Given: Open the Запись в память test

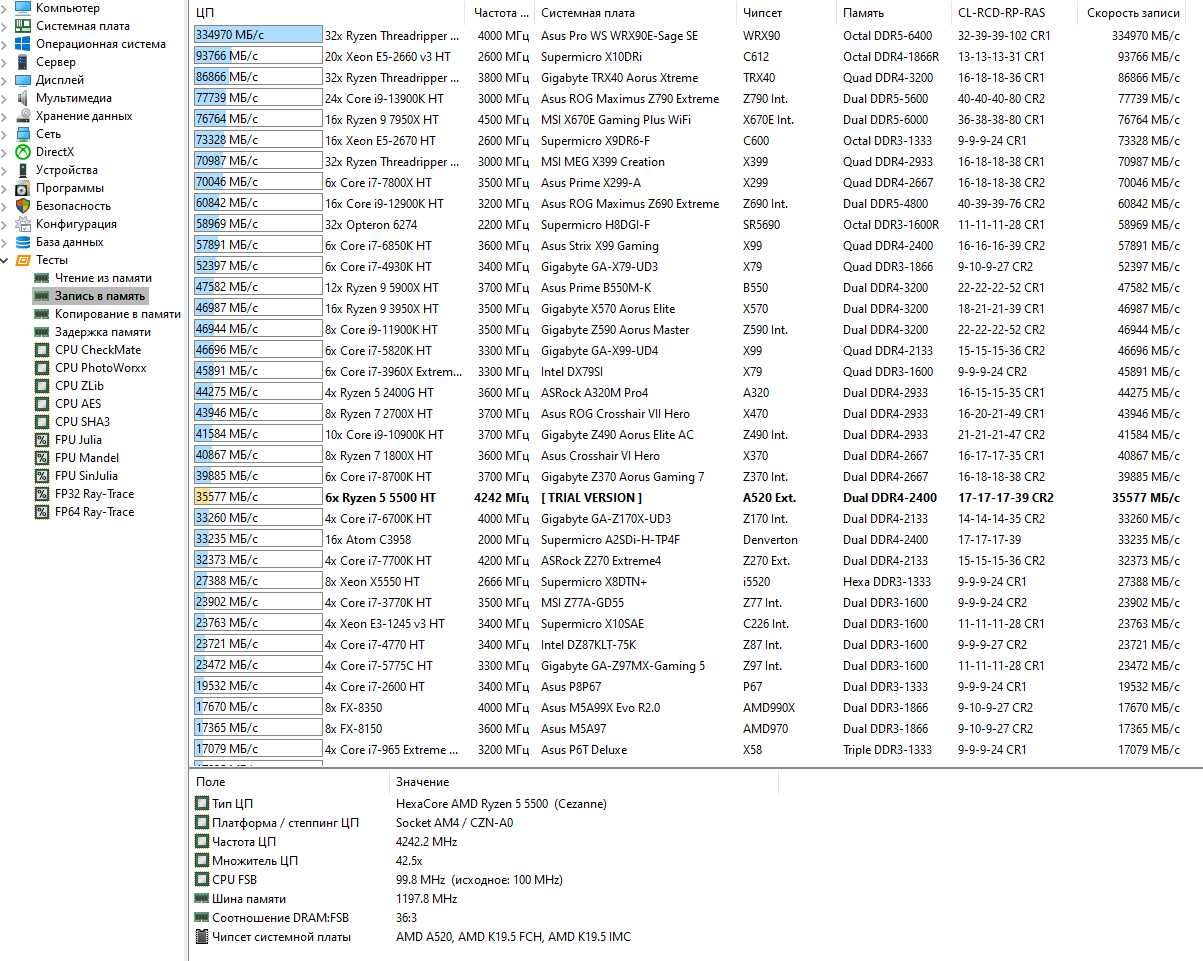Looking at the screenshot, I should click(x=100, y=296).
